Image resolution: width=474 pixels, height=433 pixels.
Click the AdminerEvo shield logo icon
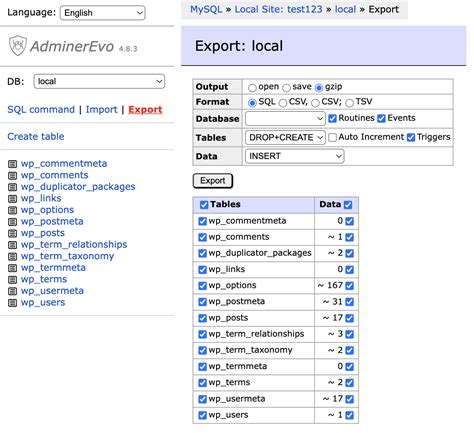[18, 45]
